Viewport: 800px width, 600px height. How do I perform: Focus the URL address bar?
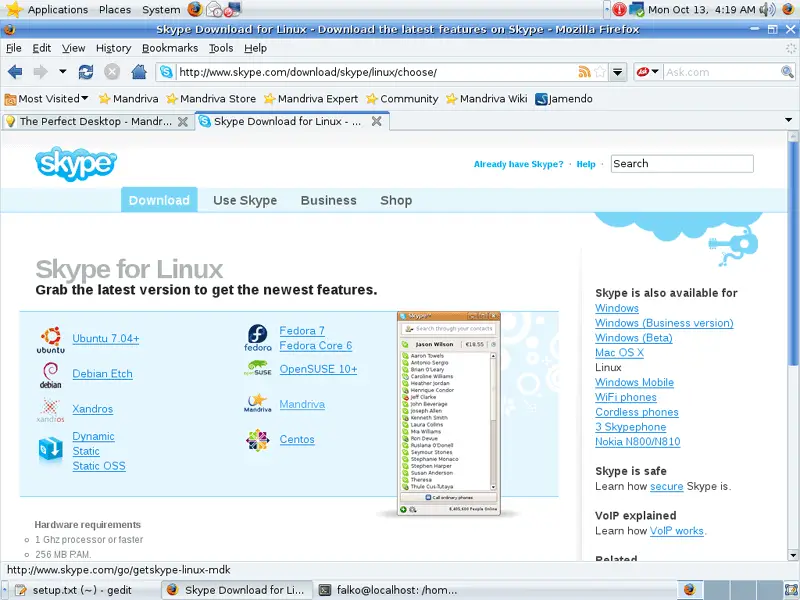pyautogui.click(x=377, y=72)
